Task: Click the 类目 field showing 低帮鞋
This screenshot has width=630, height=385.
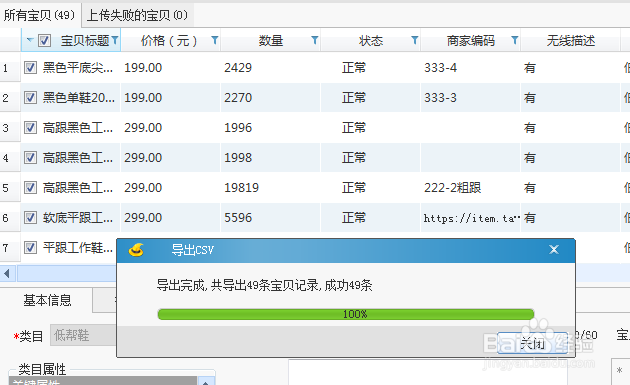Action: point(83,335)
